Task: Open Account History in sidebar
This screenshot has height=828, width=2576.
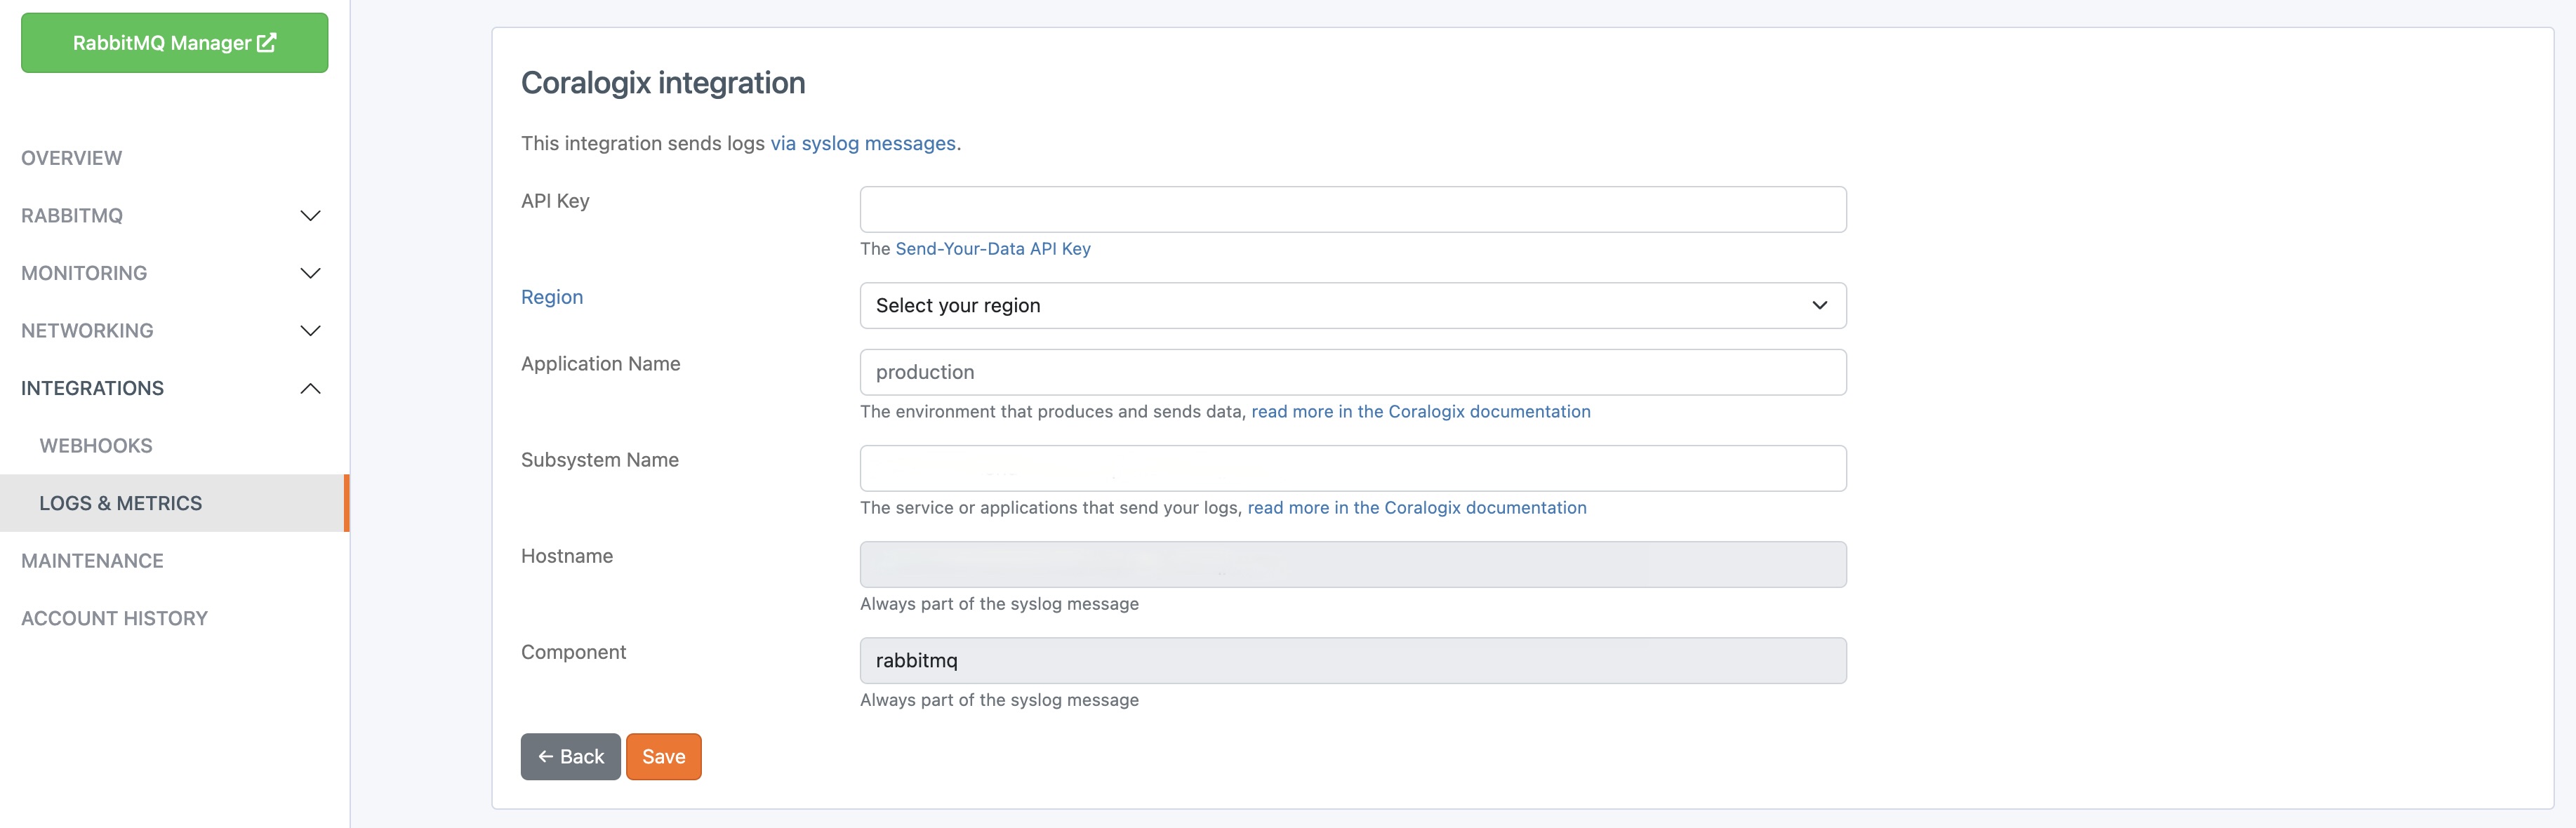Action: click(115, 619)
